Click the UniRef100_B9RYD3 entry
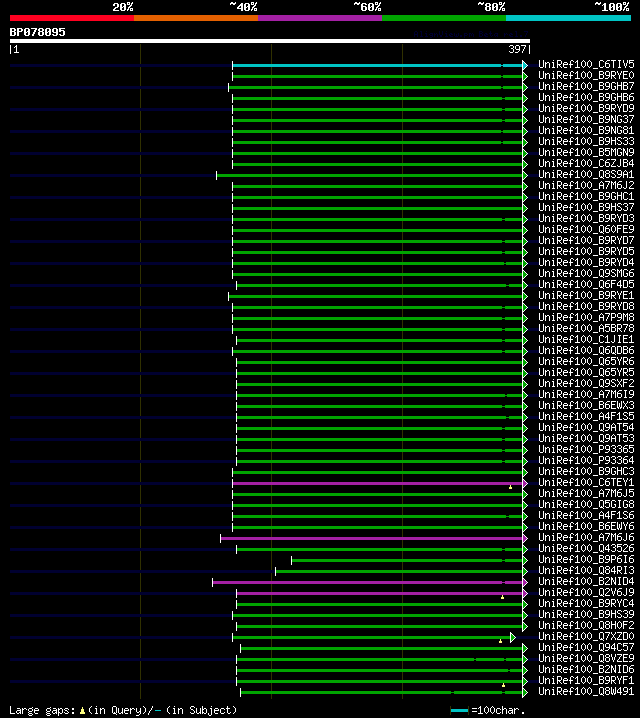640x718 pixels. point(586,218)
